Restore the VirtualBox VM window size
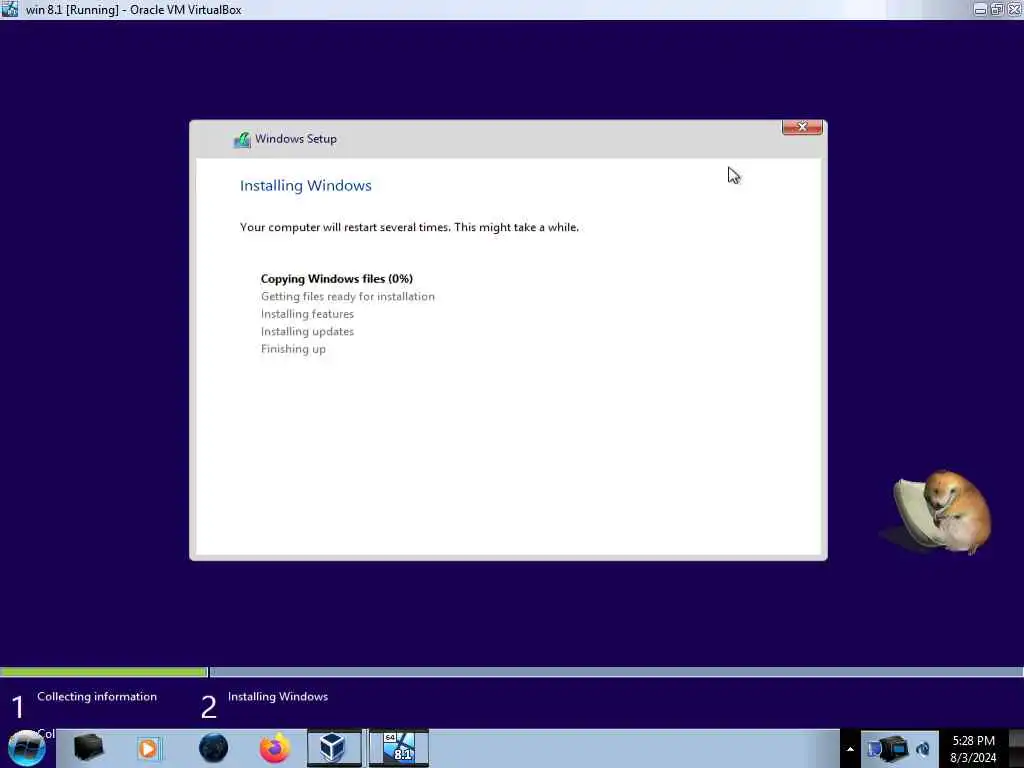Screen dimensions: 1024x768 pos(997,9)
